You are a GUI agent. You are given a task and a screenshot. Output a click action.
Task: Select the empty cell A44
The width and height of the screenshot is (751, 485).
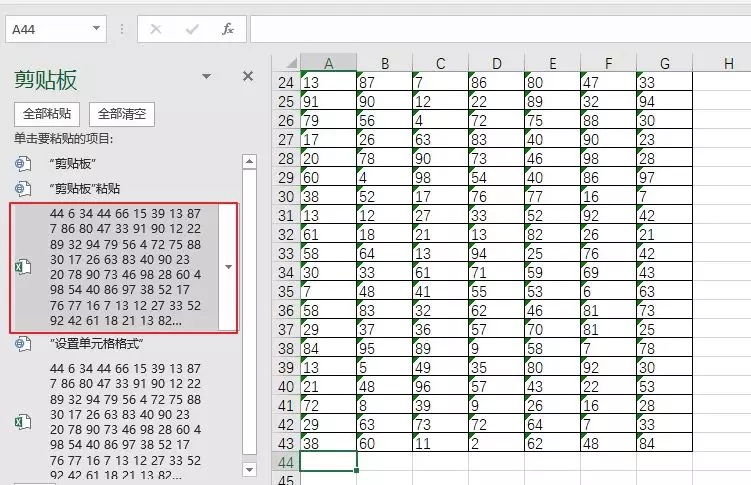328,461
